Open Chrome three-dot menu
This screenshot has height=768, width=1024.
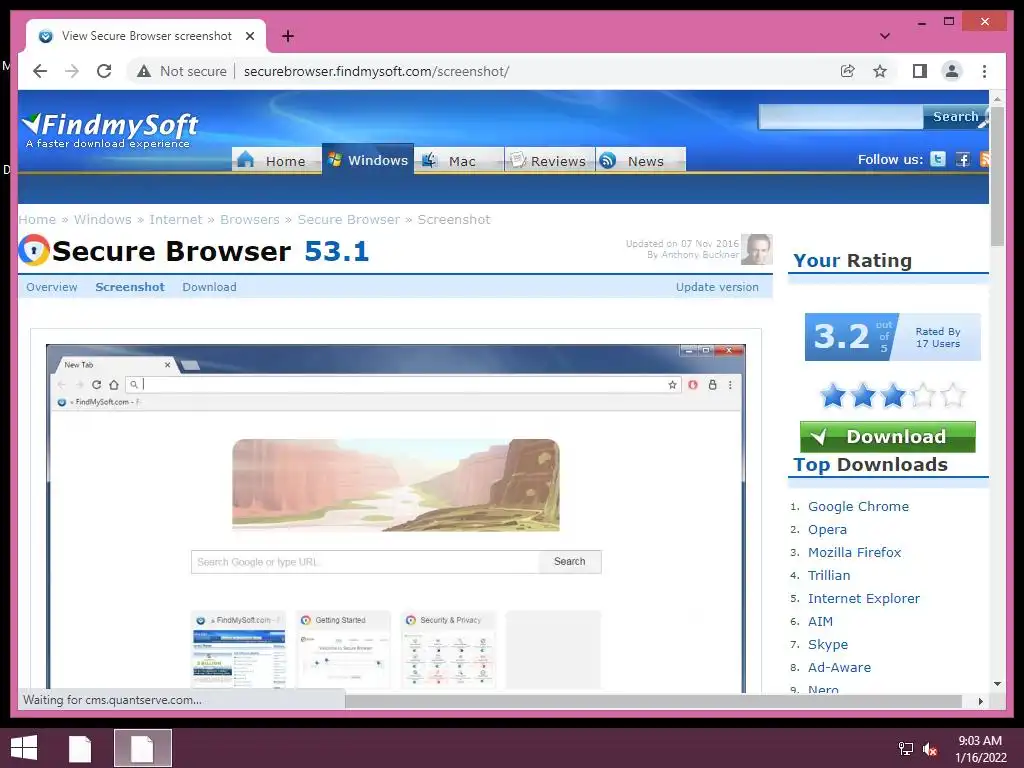click(984, 71)
